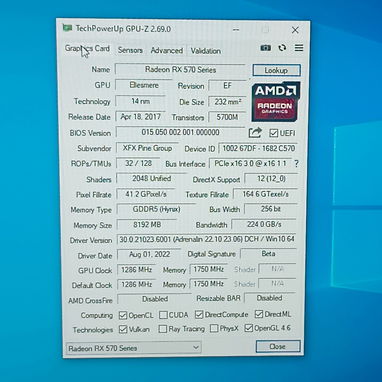Click the Texture Fillrate value 164.6 GTexel/s
Screen dimensions: 382x382
[x=265, y=194]
